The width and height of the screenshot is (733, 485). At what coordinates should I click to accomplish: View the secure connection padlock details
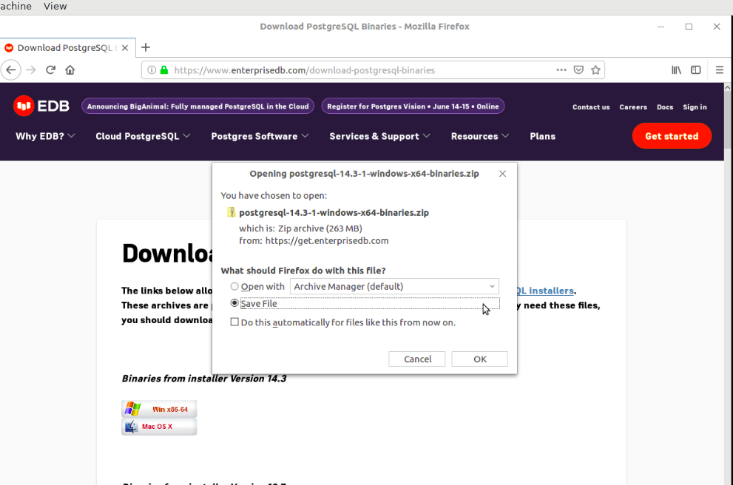point(164,70)
